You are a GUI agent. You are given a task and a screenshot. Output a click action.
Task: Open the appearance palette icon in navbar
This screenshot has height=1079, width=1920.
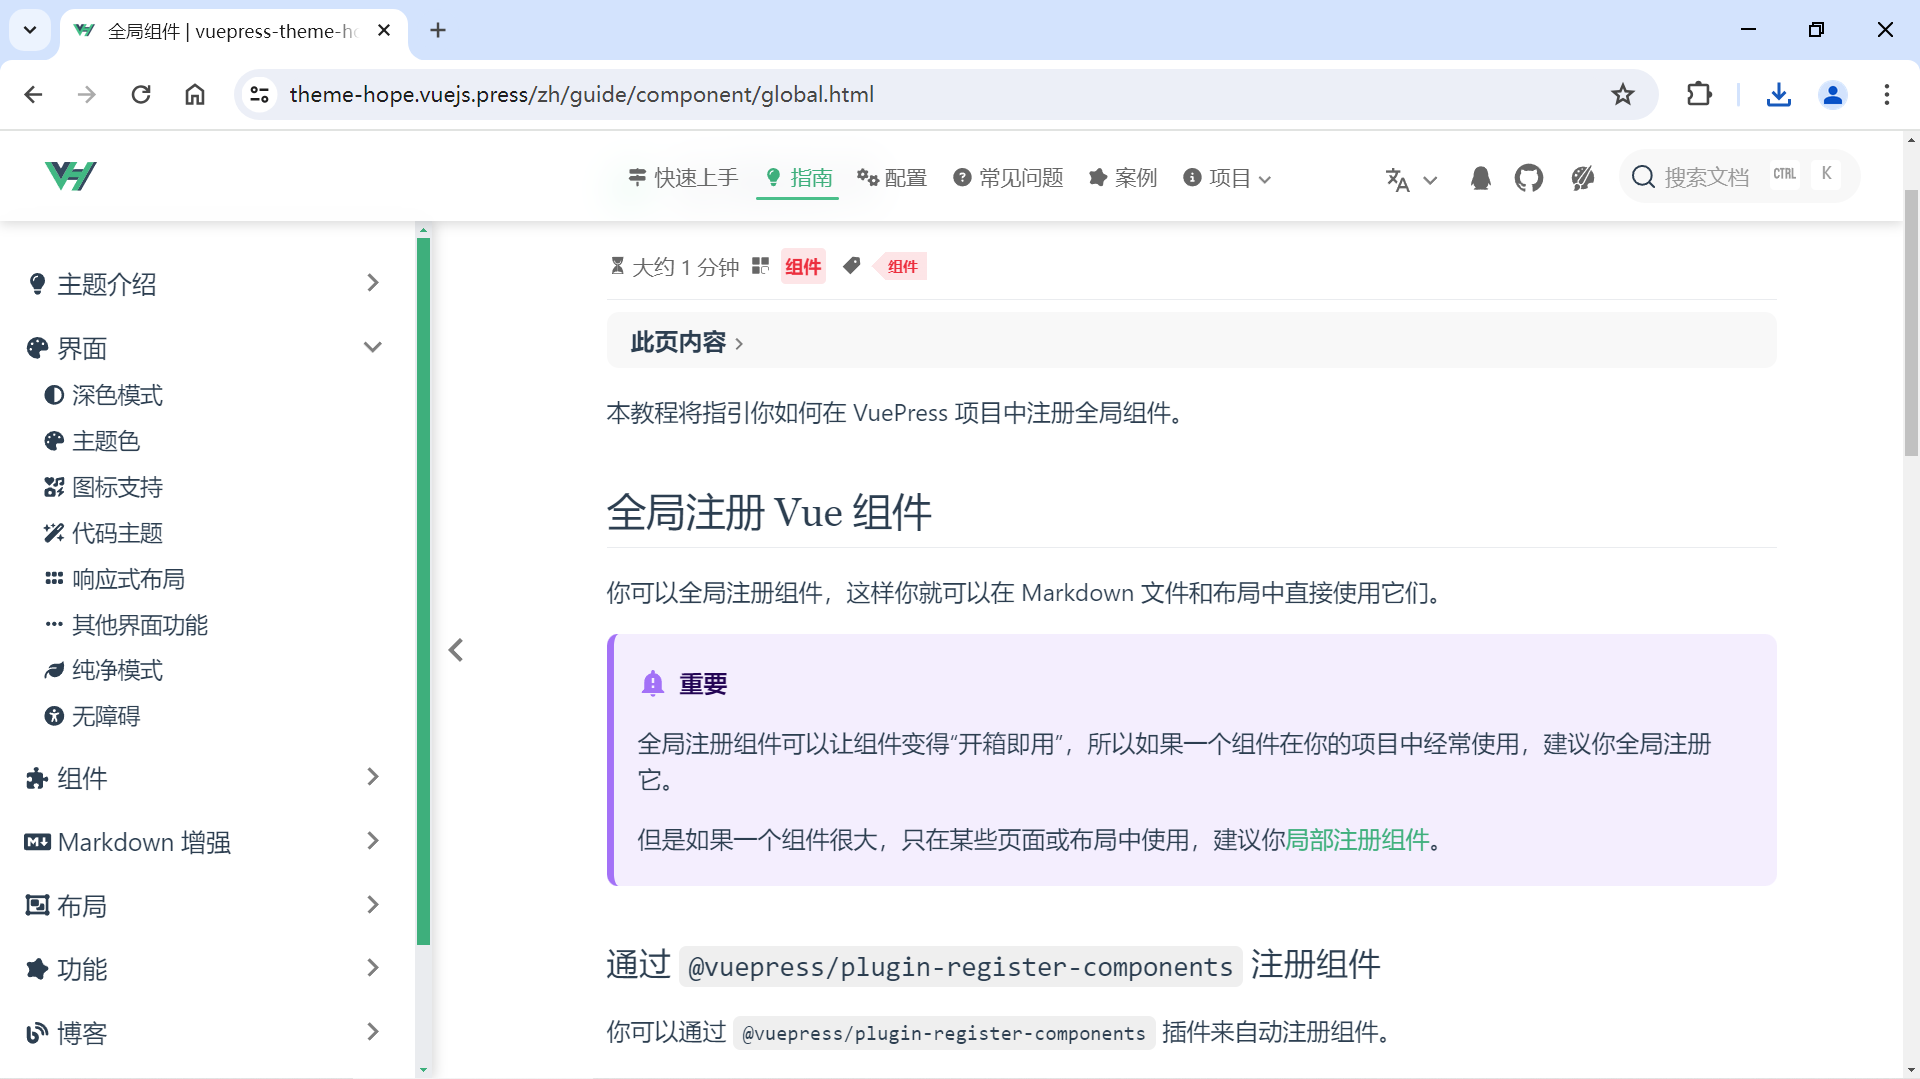pos(1582,178)
